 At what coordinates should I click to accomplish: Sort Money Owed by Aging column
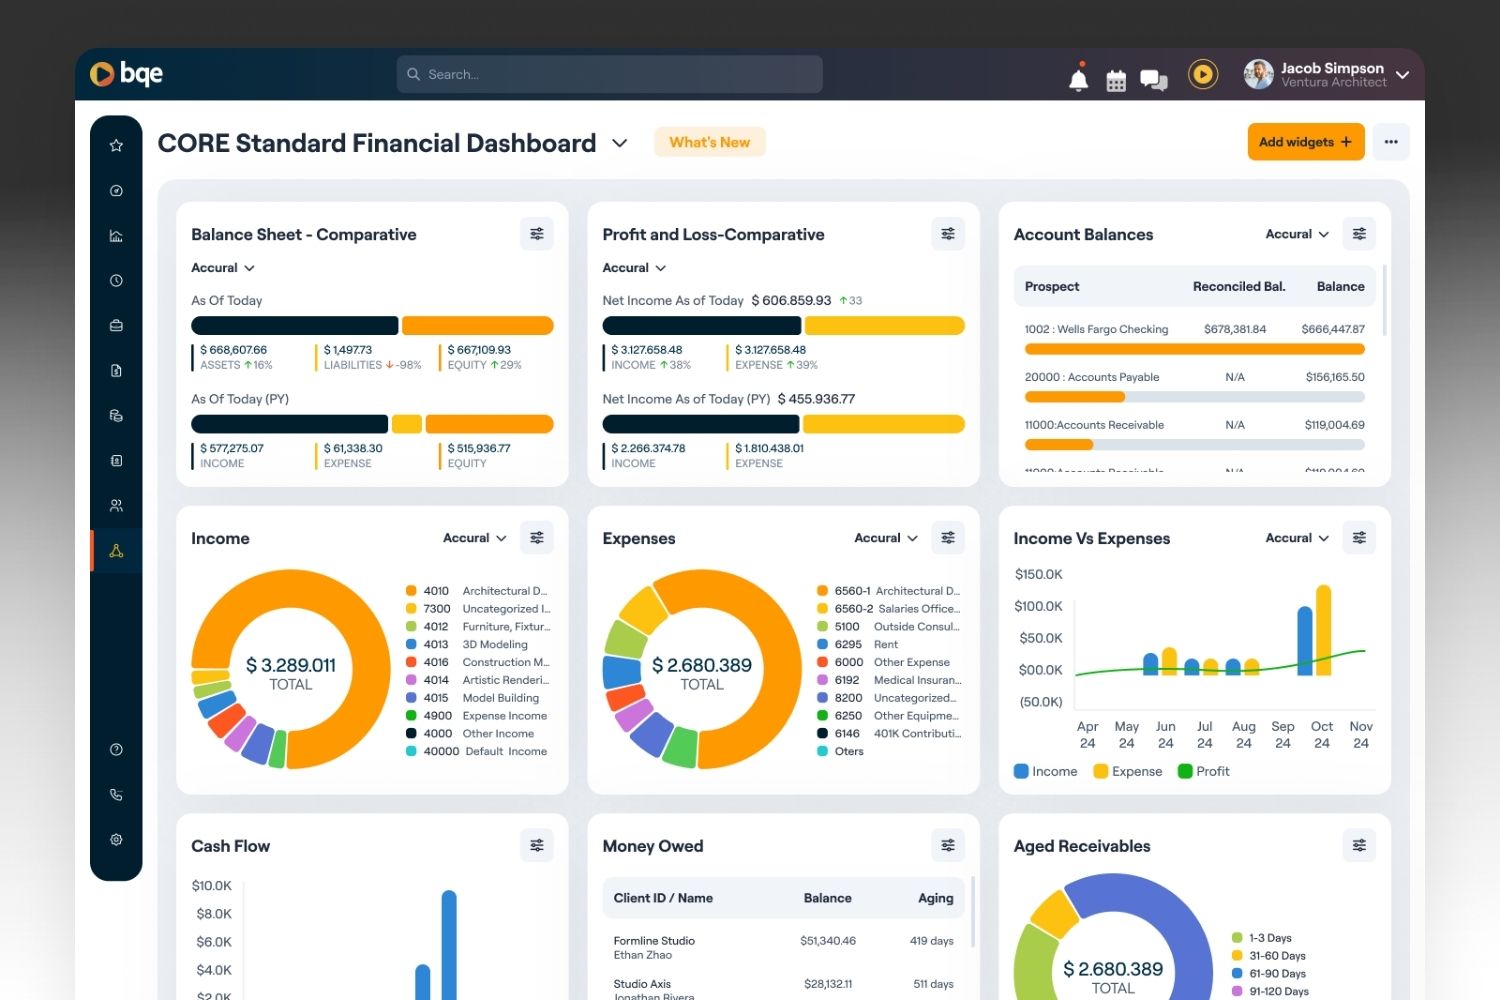936,898
